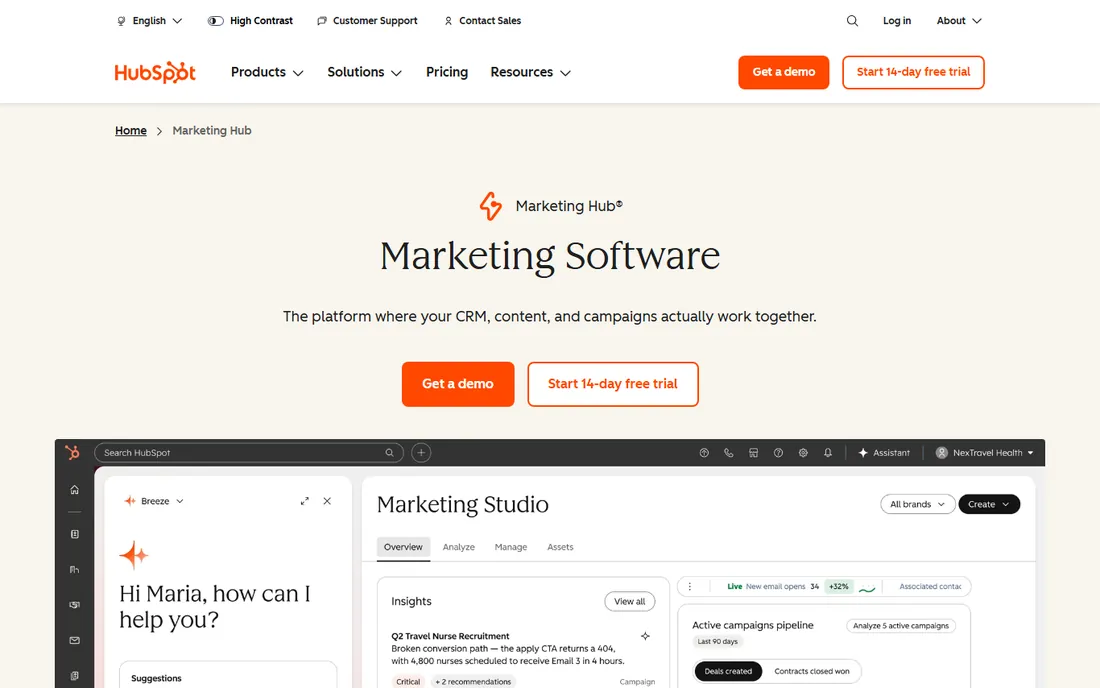The width and height of the screenshot is (1100, 688).
Task: Click the speech bubble icon beside Customer Support
Action: point(322,21)
